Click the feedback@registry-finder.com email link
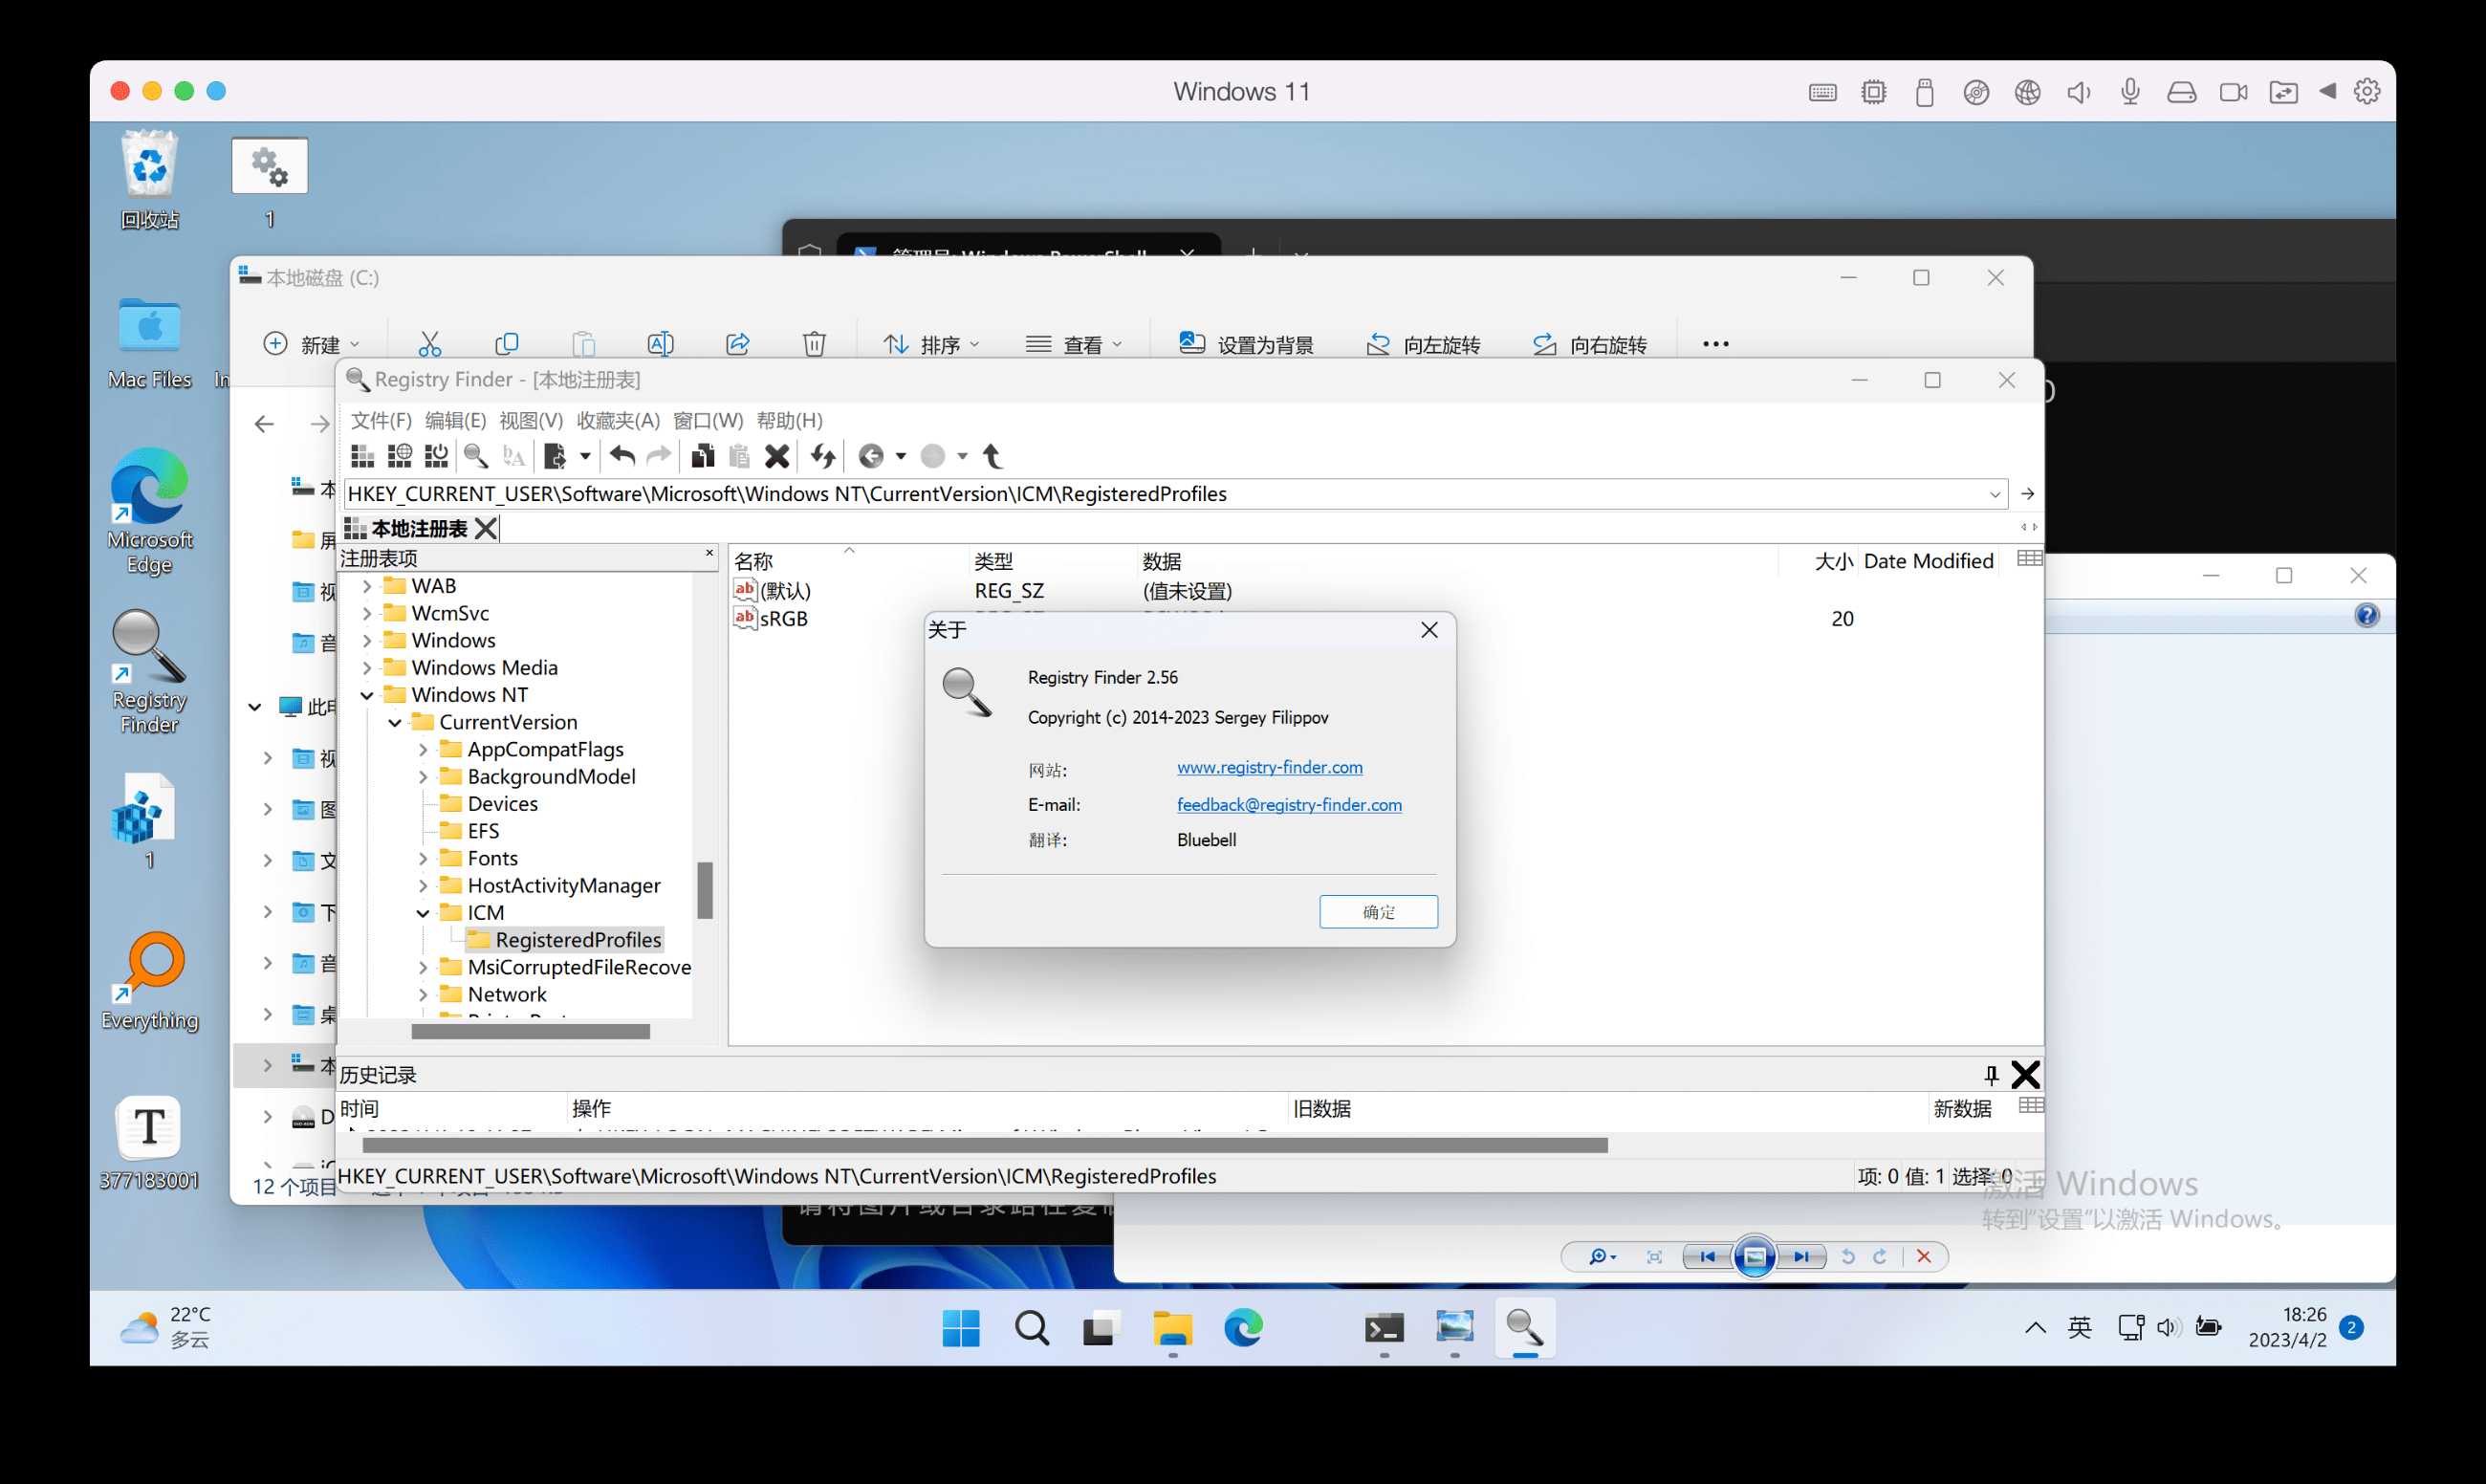The width and height of the screenshot is (2486, 1484). click(1289, 805)
